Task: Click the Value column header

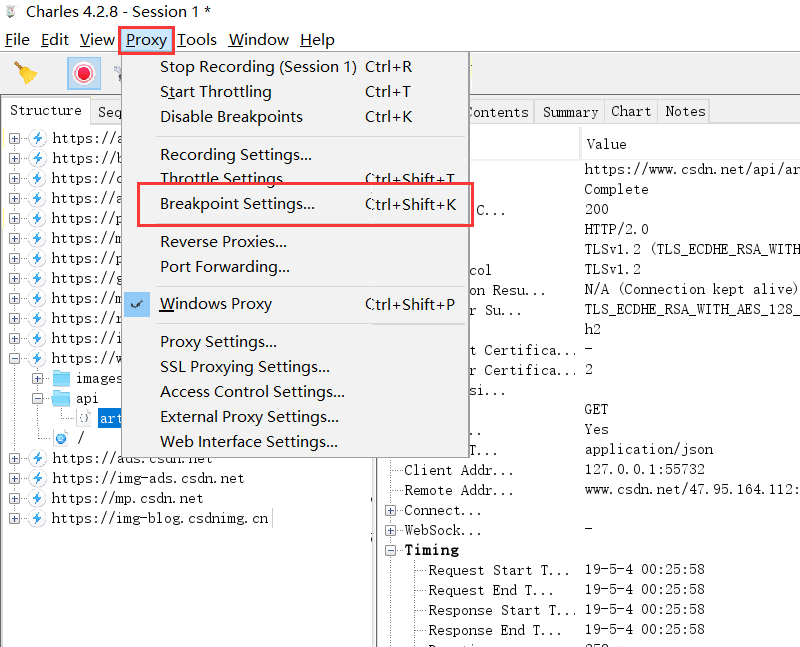Action: pyautogui.click(x=607, y=144)
